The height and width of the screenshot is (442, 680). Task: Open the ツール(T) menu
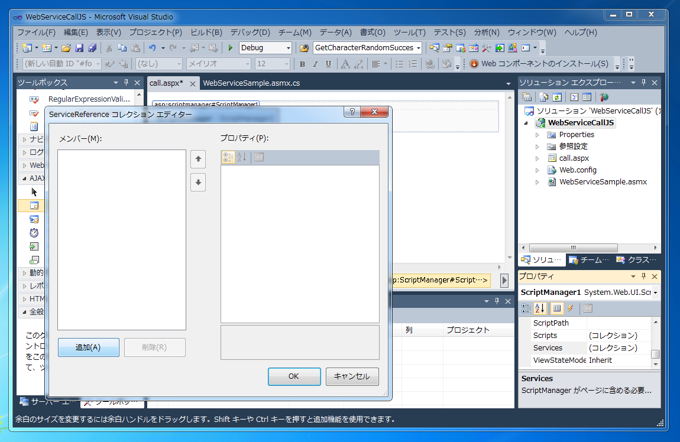point(409,33)
